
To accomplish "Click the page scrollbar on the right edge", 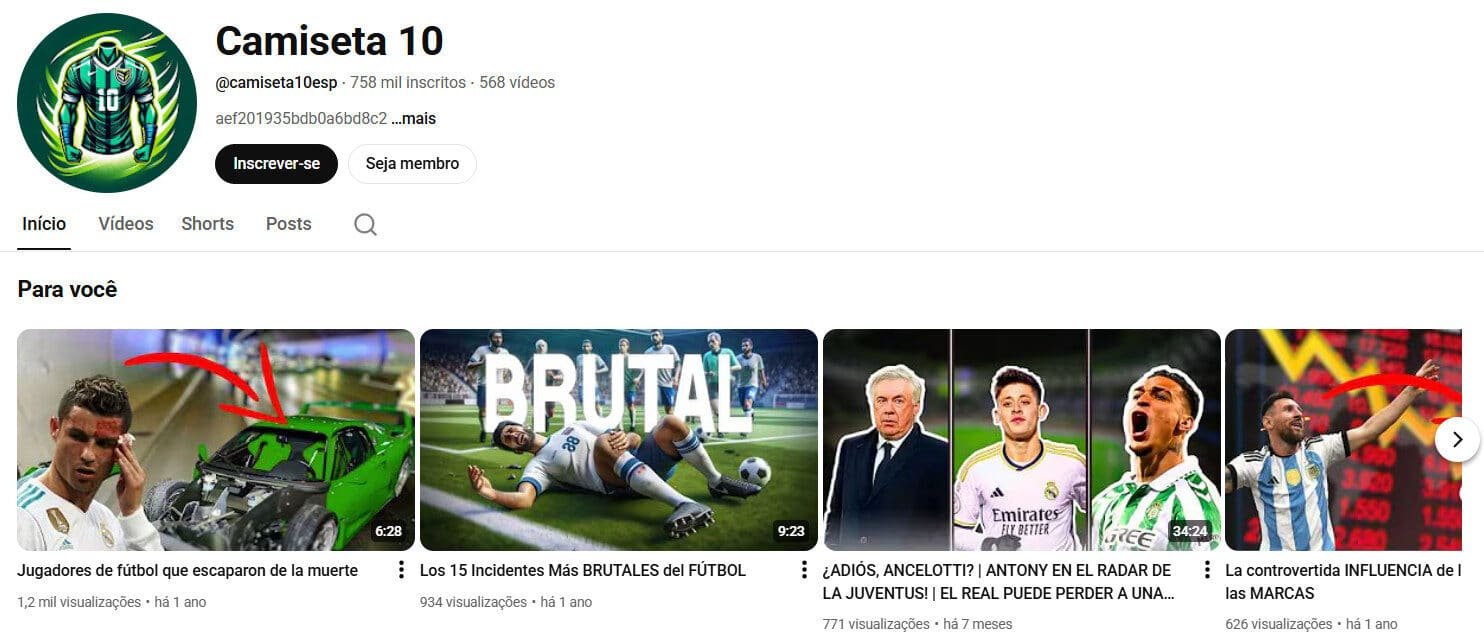I will click(1480, 320).
